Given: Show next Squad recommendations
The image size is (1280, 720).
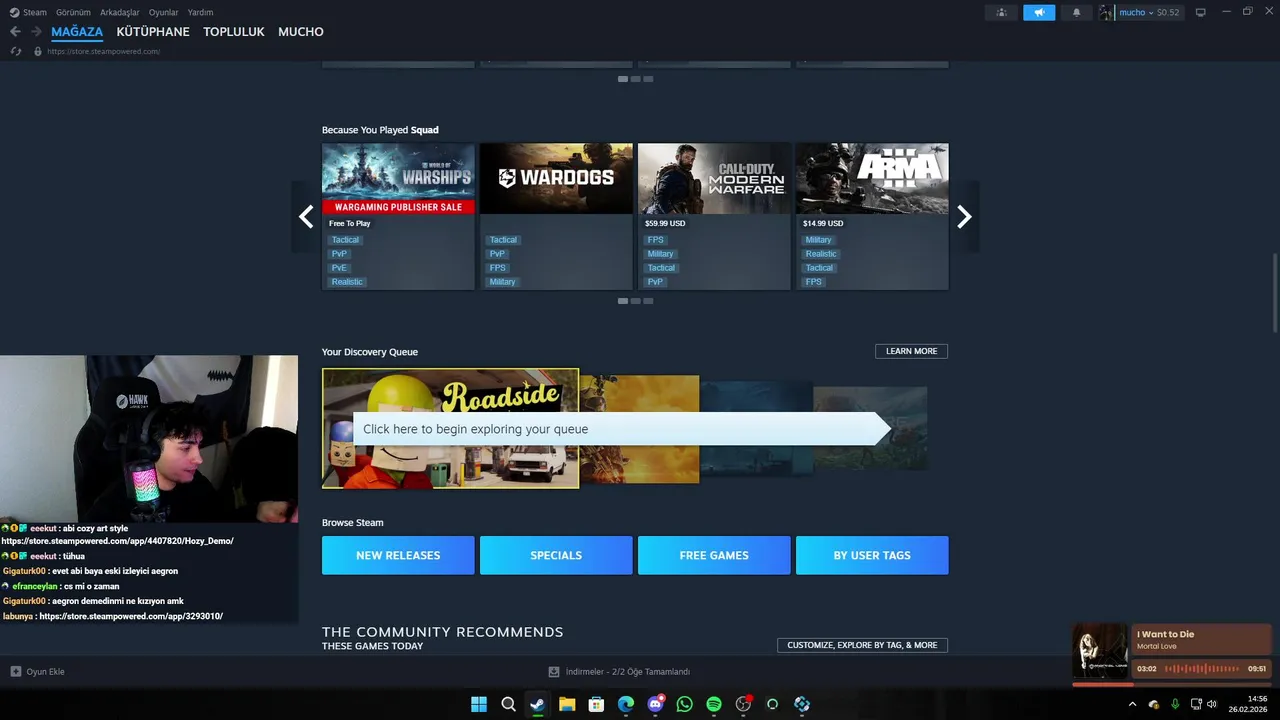Looking at the screenshot, I should (x=964, y=216).
